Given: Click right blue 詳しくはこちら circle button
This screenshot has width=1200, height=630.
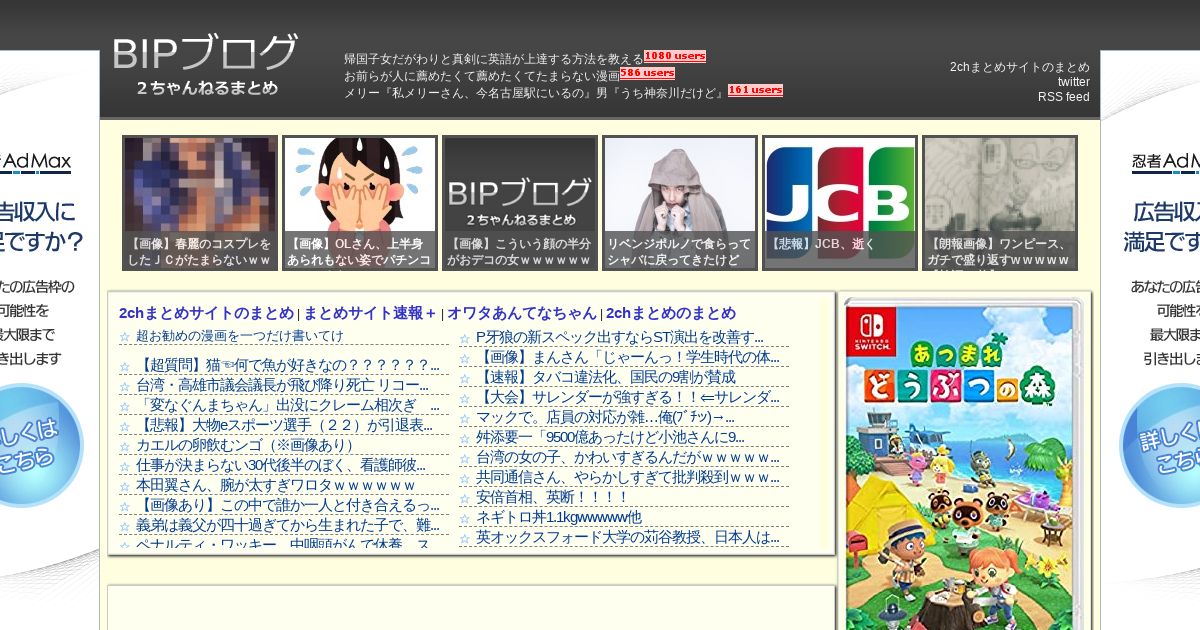Looking at the screenshot, I should click(x=1160, y=446).
